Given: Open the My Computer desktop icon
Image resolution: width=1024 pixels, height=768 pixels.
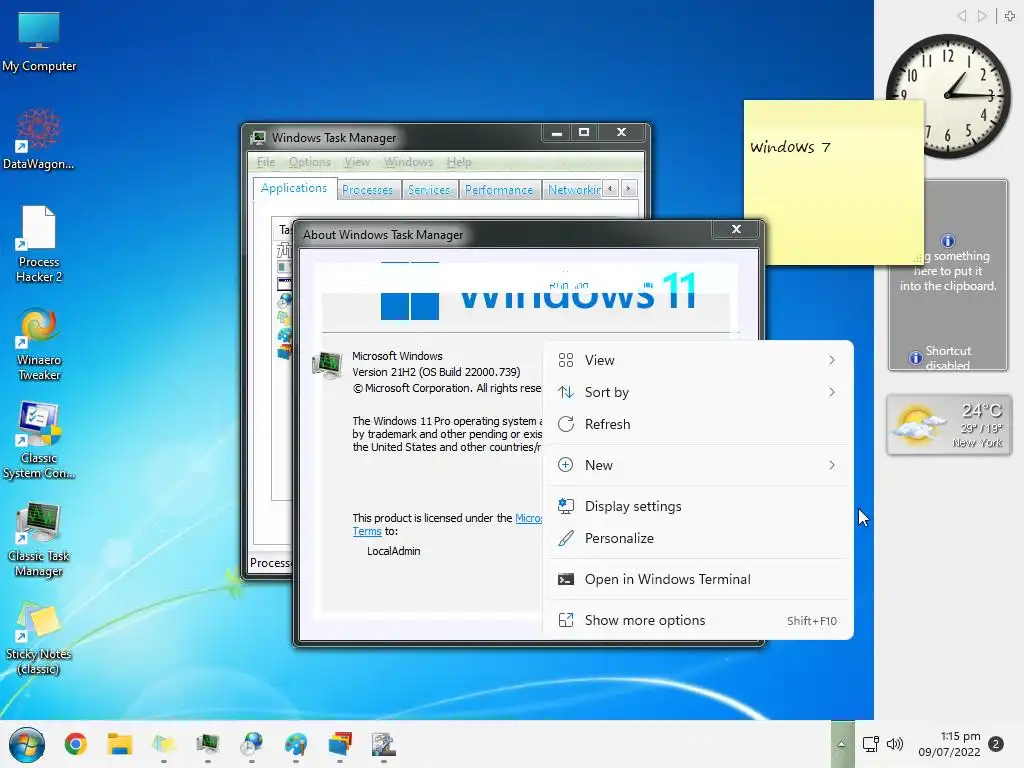Looking at the screenshot, I should coord(39,42).
